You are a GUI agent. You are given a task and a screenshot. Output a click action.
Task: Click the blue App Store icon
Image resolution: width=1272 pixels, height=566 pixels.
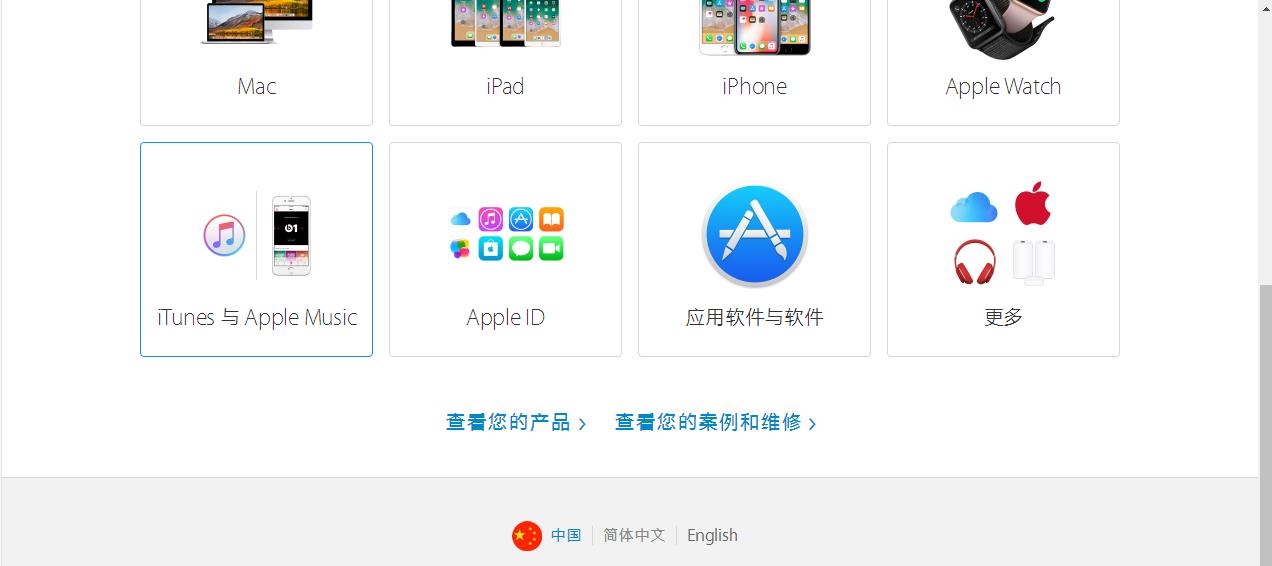tap(755, 236)
